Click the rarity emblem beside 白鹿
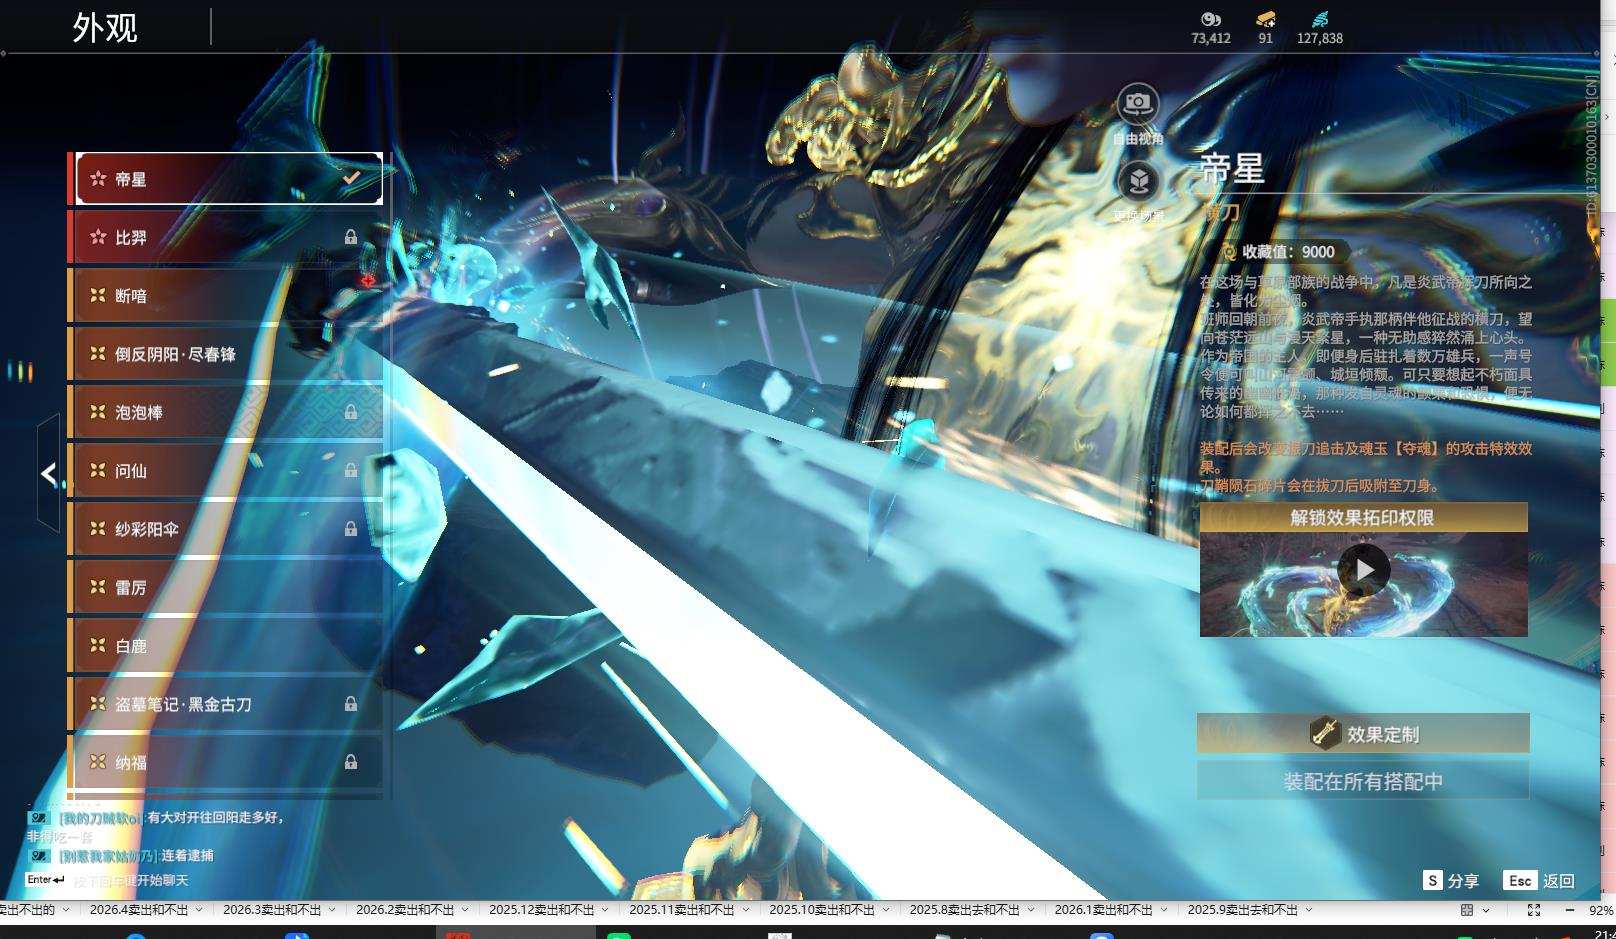This screenshot has width=1616, height=939. (98, 646)
